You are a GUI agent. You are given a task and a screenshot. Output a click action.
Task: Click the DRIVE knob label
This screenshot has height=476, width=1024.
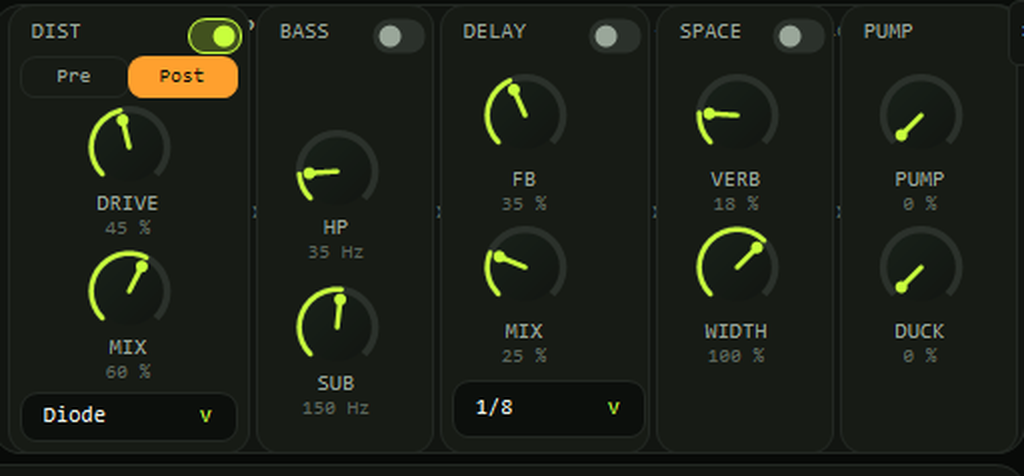128,204
